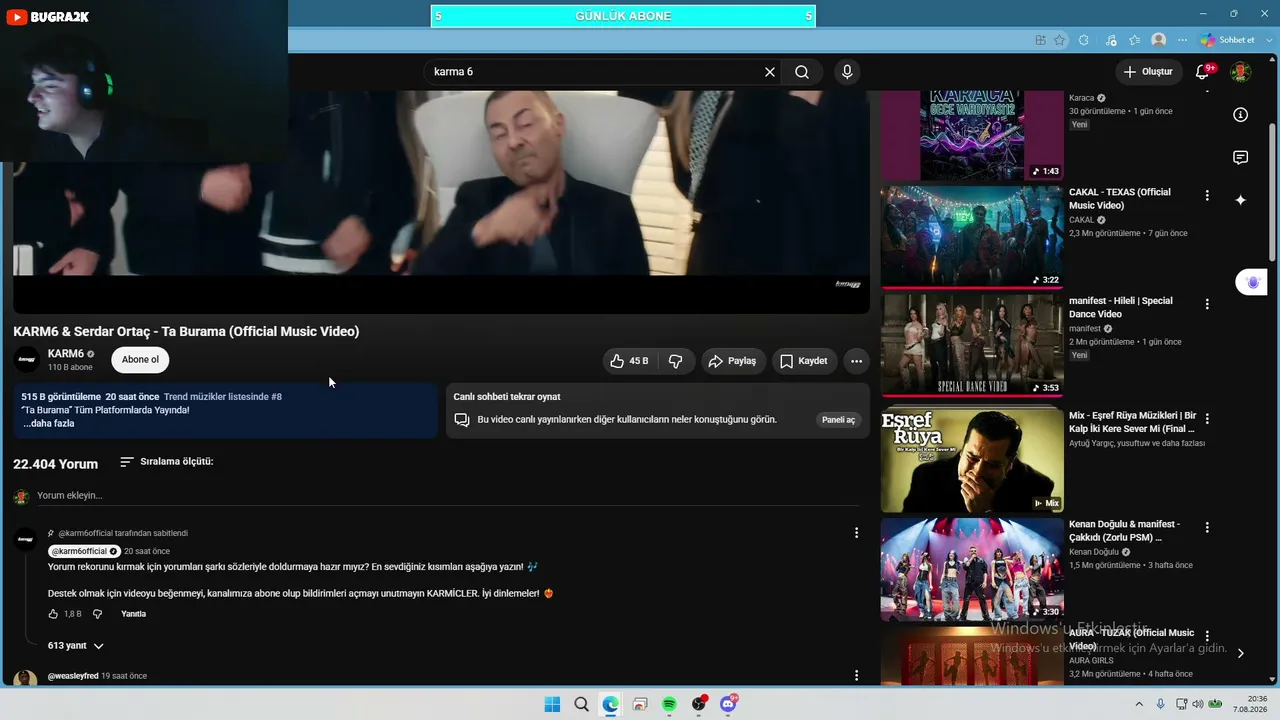Add this page to browser favorites (star)
The image size is (1280, 720).
pyautogui.click(x=1060, y=40)
